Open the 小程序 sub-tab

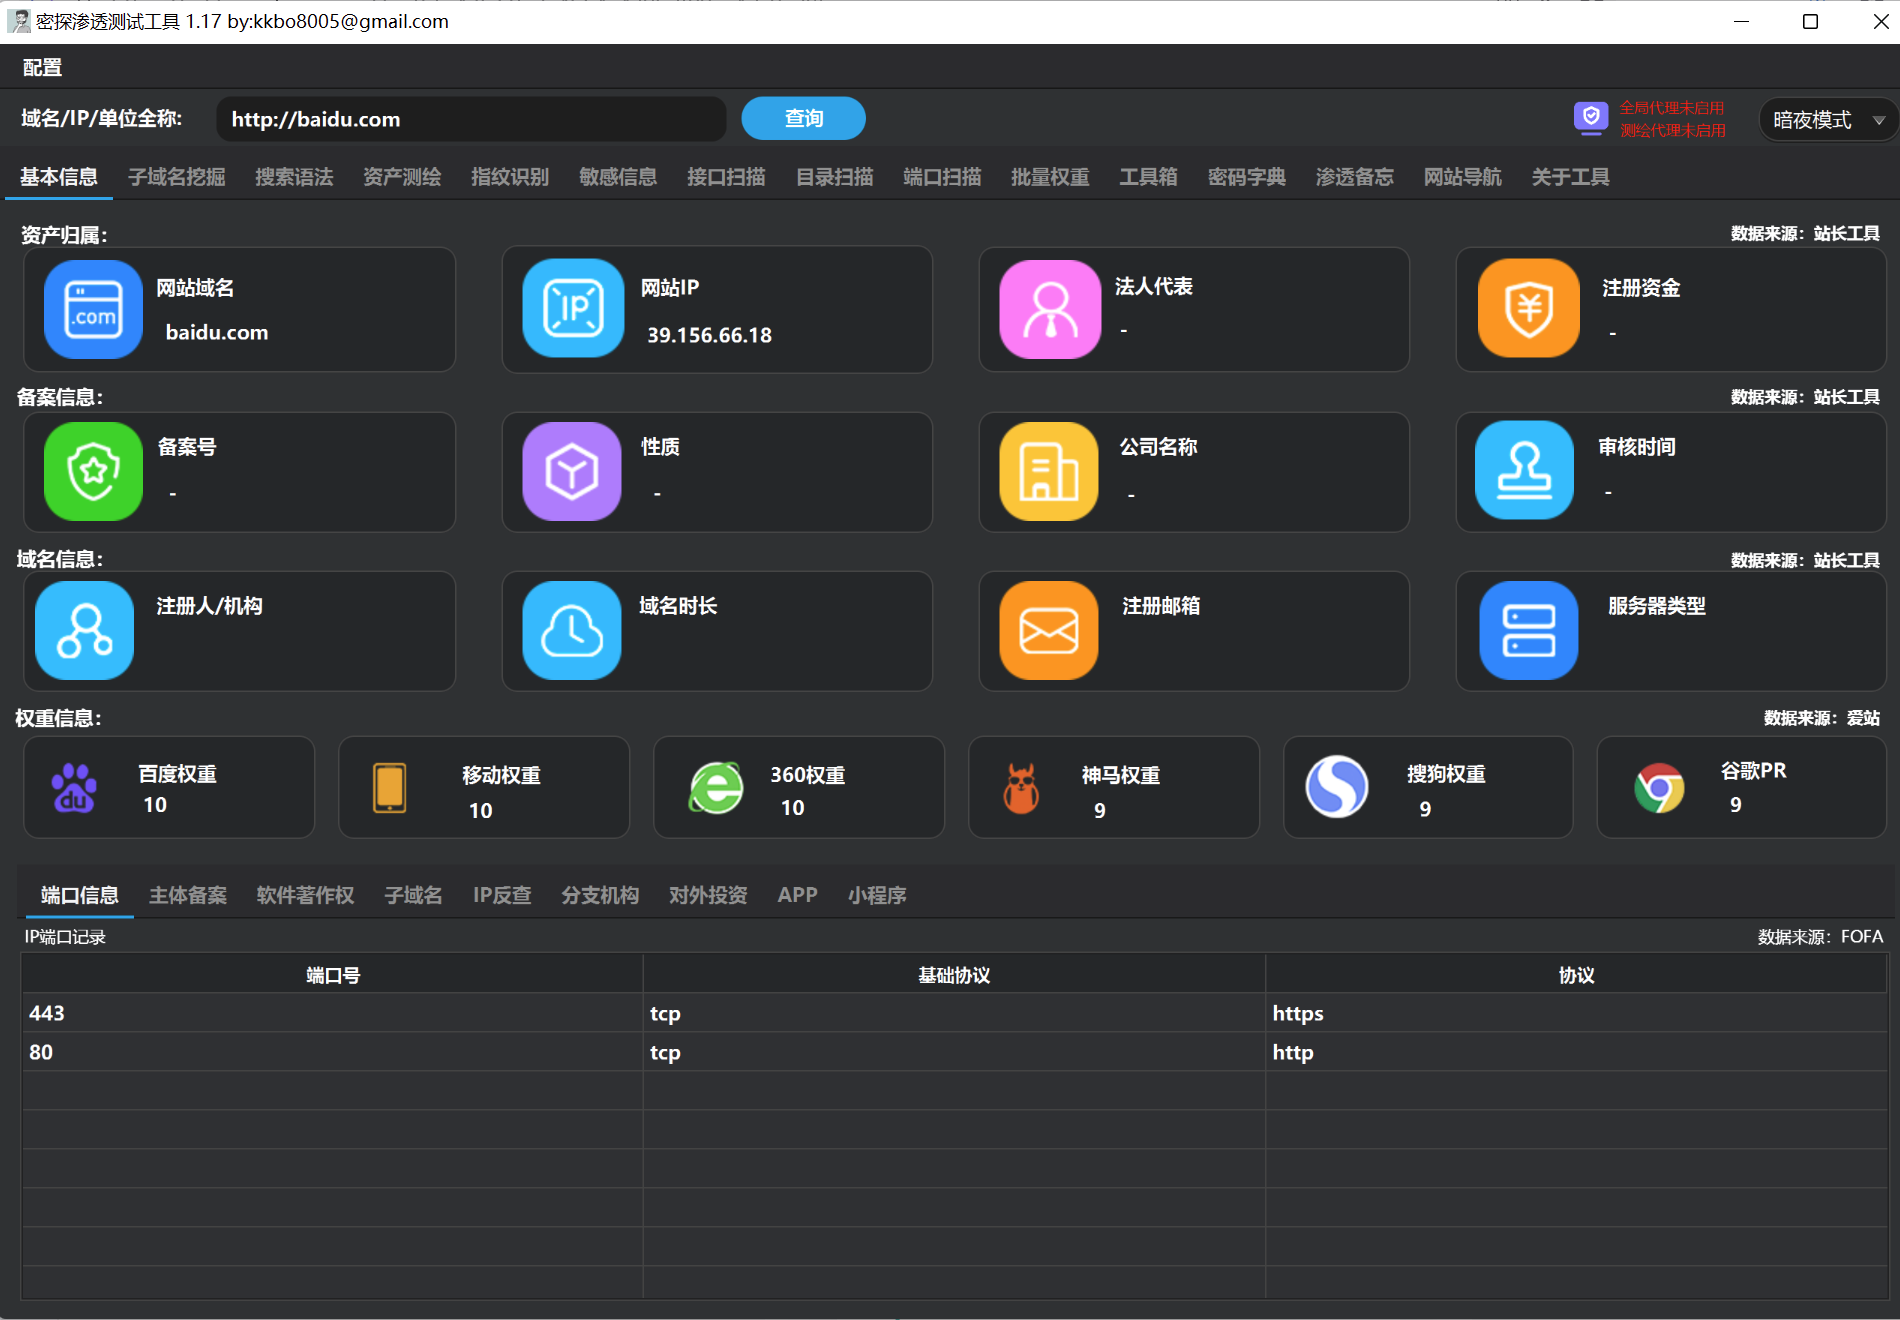(877, 895)
